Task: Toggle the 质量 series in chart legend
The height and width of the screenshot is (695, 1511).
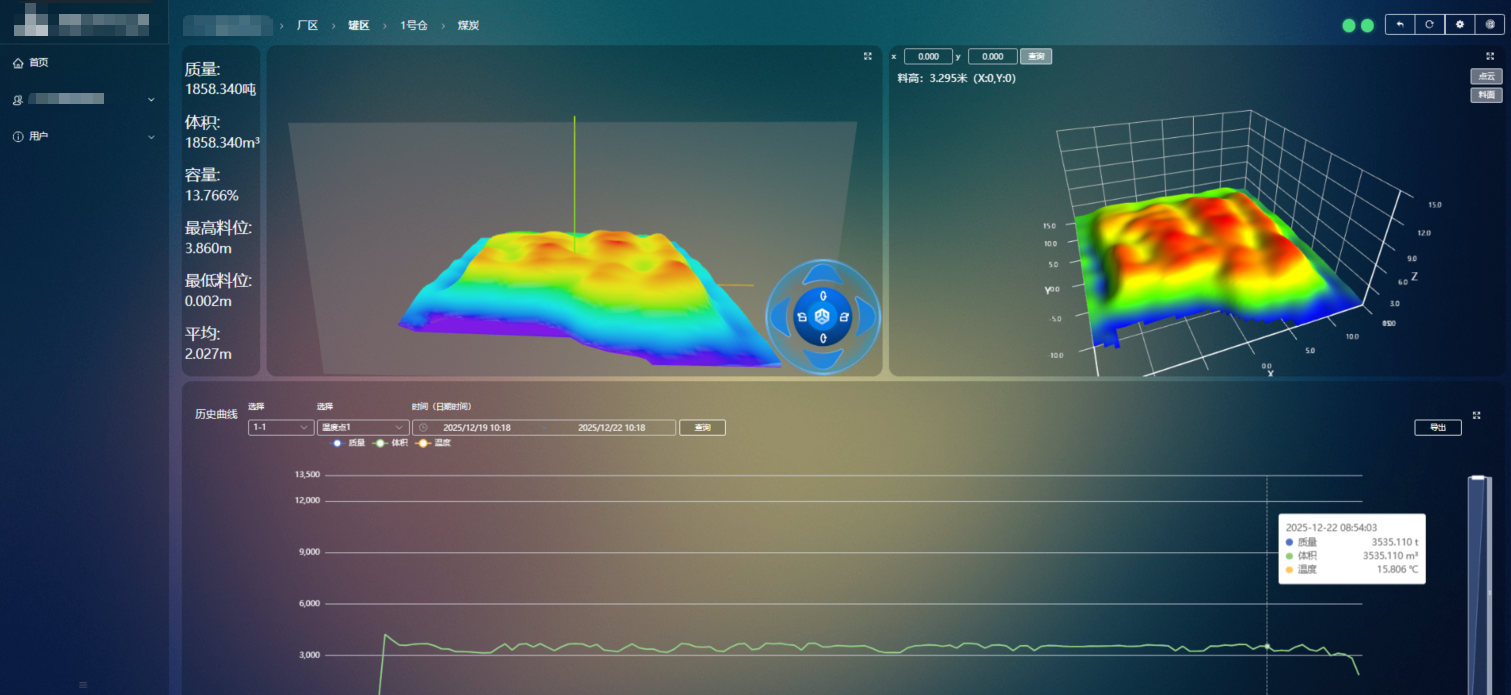Action: (346, 442)
